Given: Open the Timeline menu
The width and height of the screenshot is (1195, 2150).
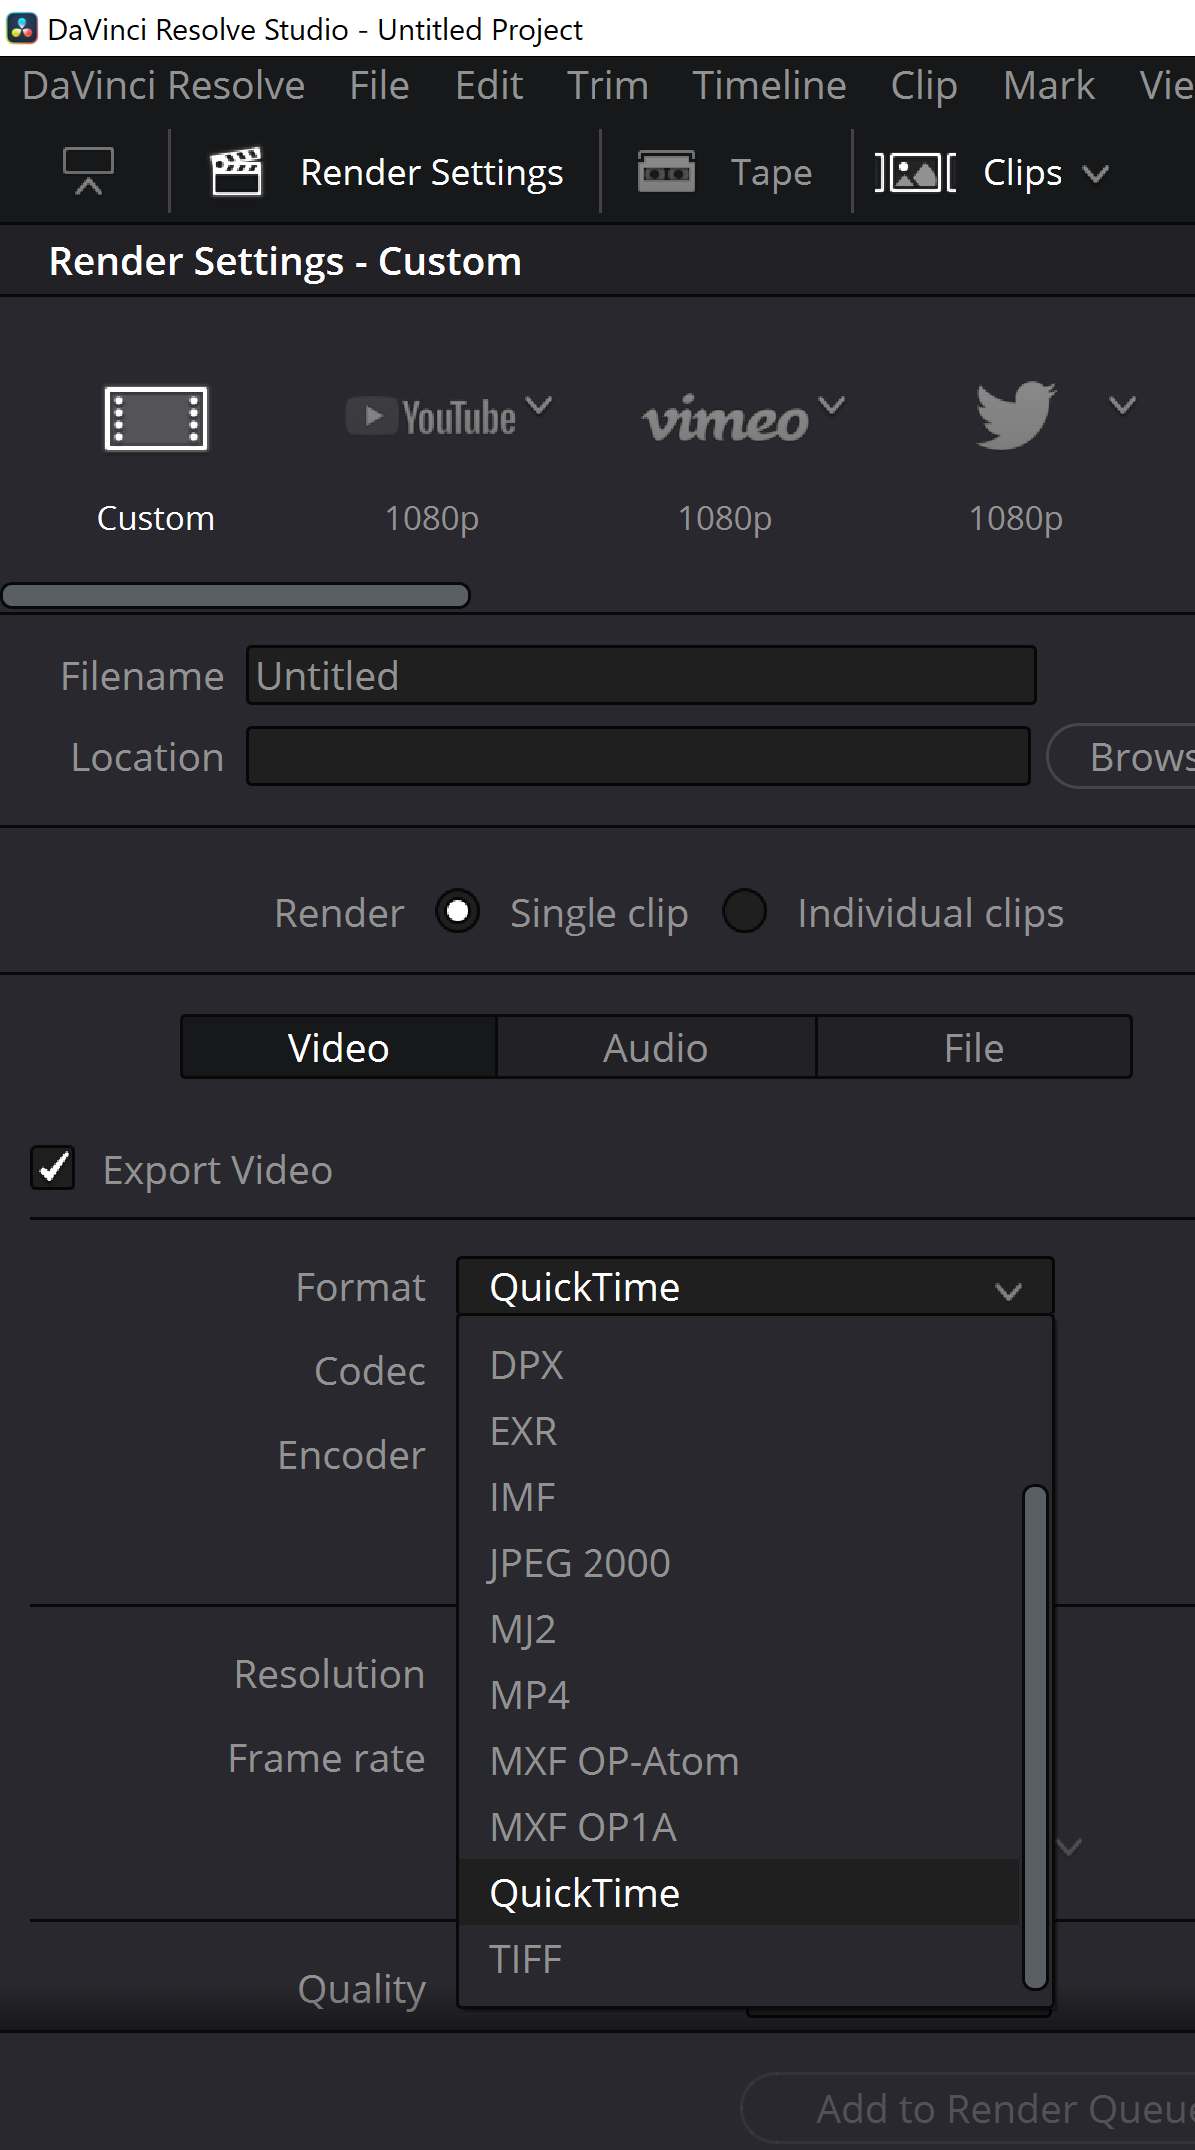Looking at the screenshot, I should [769, 86].
